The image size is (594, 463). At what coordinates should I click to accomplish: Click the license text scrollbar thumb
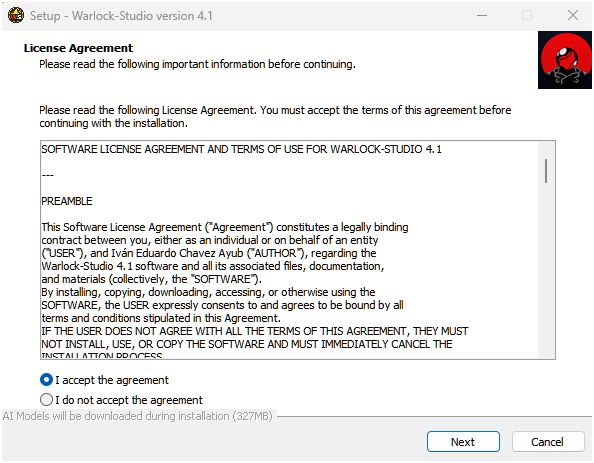546,171
